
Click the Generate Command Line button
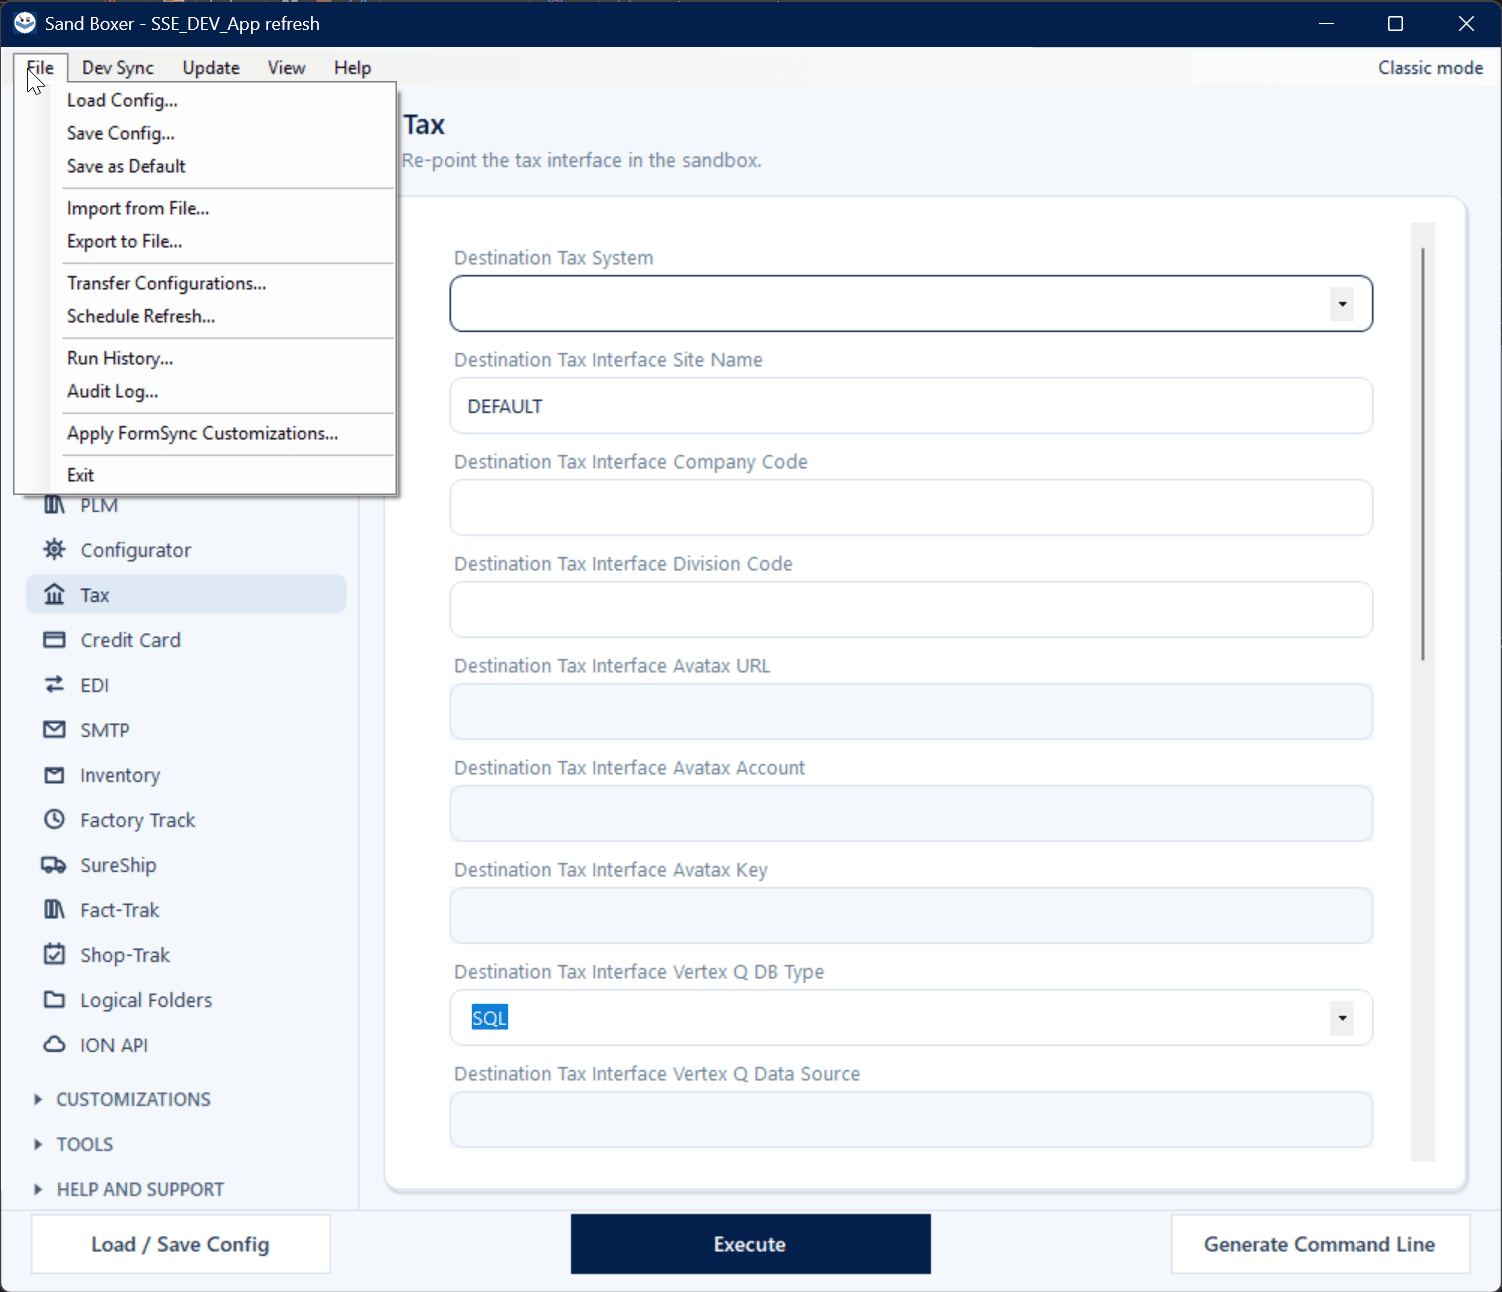pyautogui.click(x=1320, y=1244)
